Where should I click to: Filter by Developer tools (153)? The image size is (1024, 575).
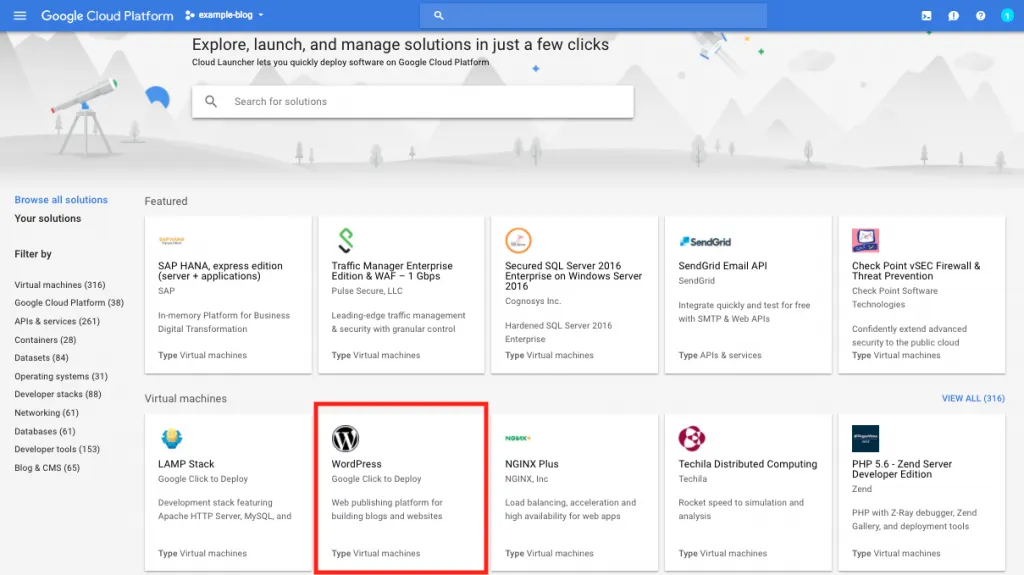point(57,449)
